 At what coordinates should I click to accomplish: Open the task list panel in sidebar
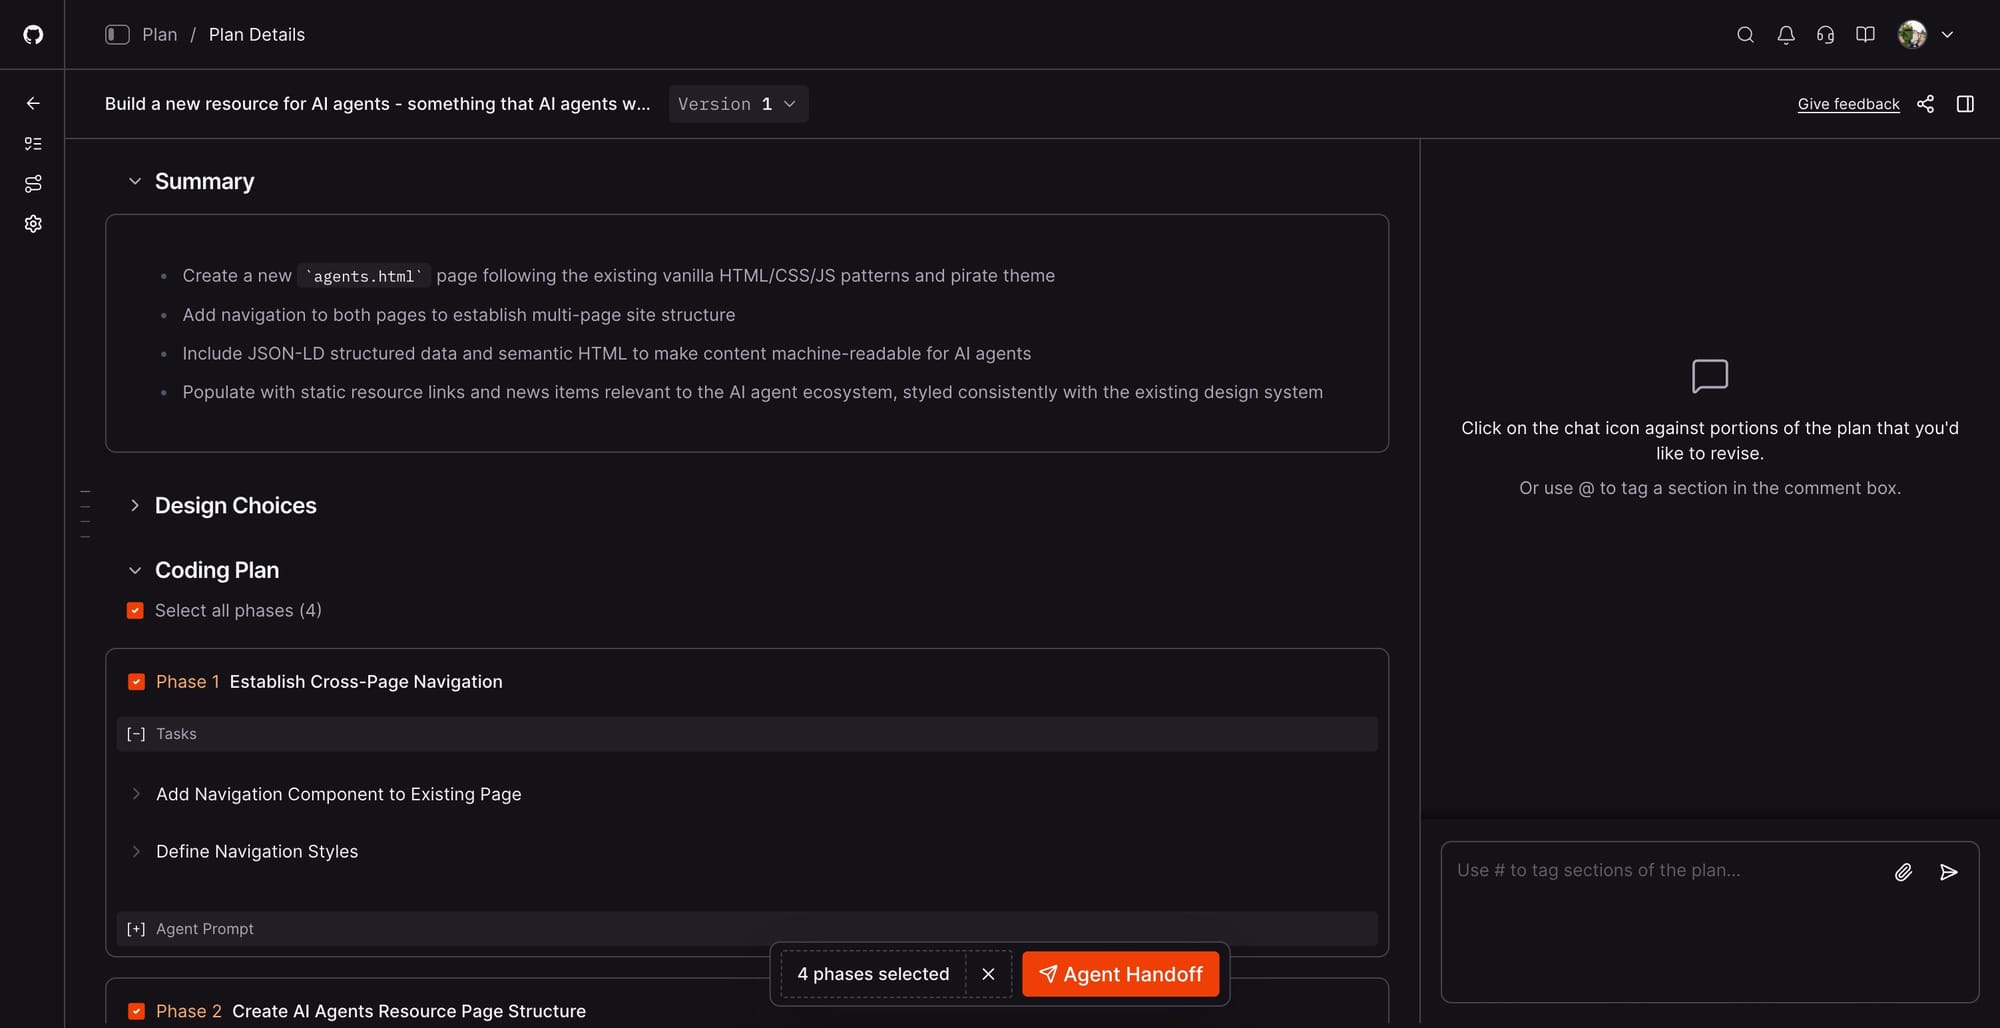[x=32, y=143]
